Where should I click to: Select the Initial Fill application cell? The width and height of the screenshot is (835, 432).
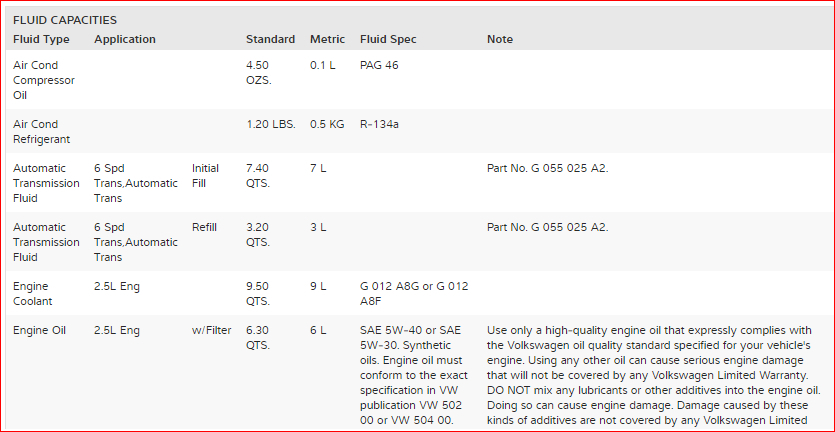[x=205, y=175]
